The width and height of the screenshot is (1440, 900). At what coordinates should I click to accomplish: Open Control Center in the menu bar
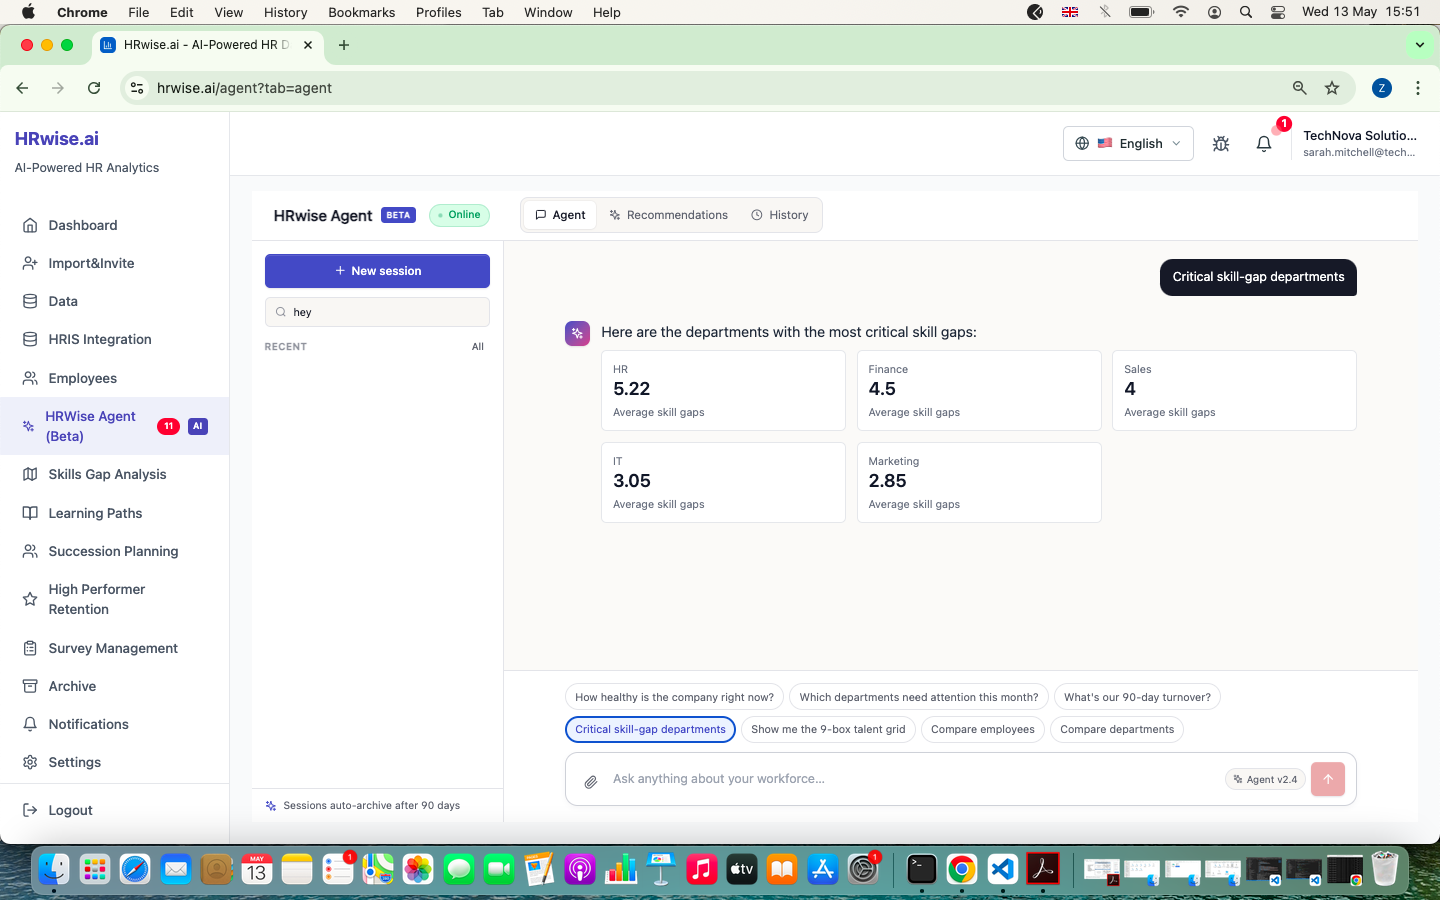[x=1278, y=12]
